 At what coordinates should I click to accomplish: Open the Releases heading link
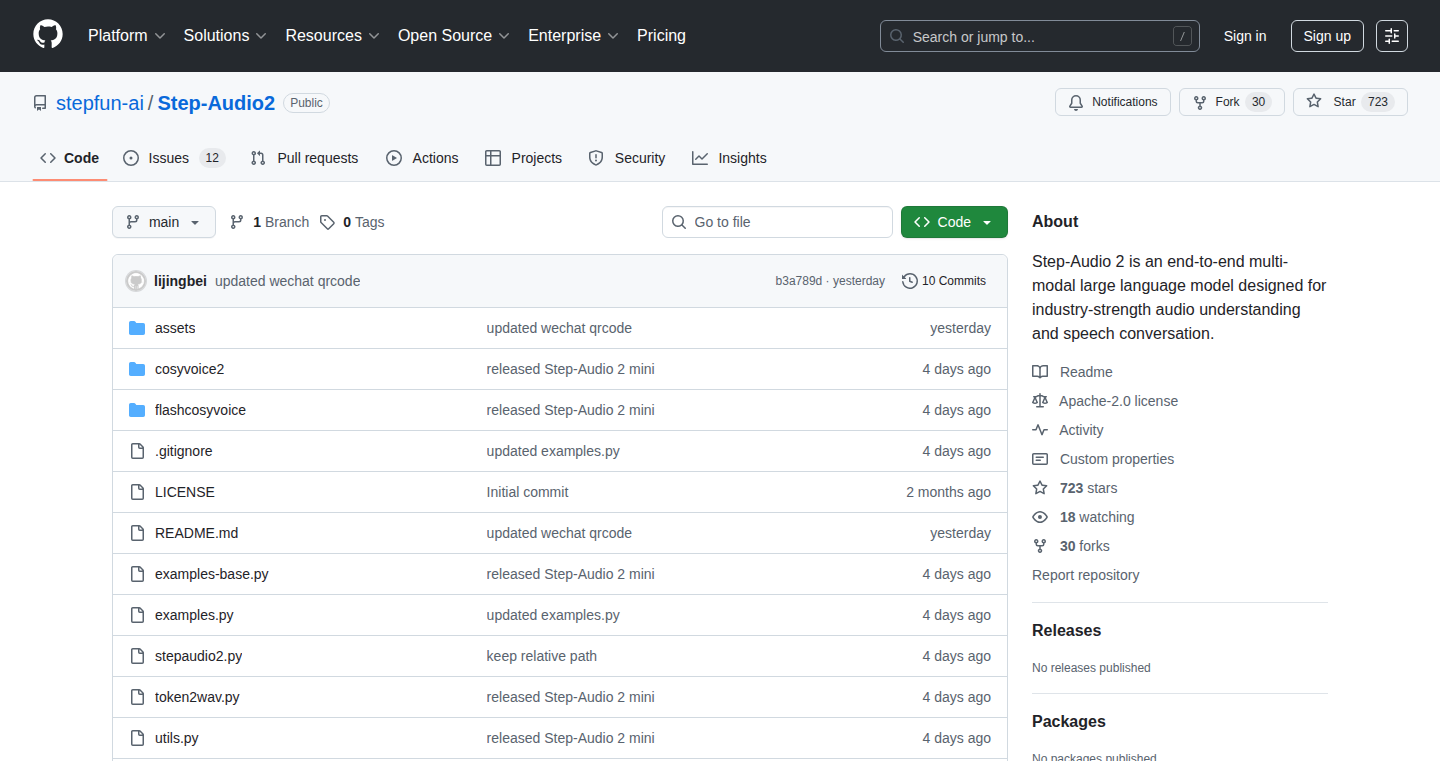1066,631
